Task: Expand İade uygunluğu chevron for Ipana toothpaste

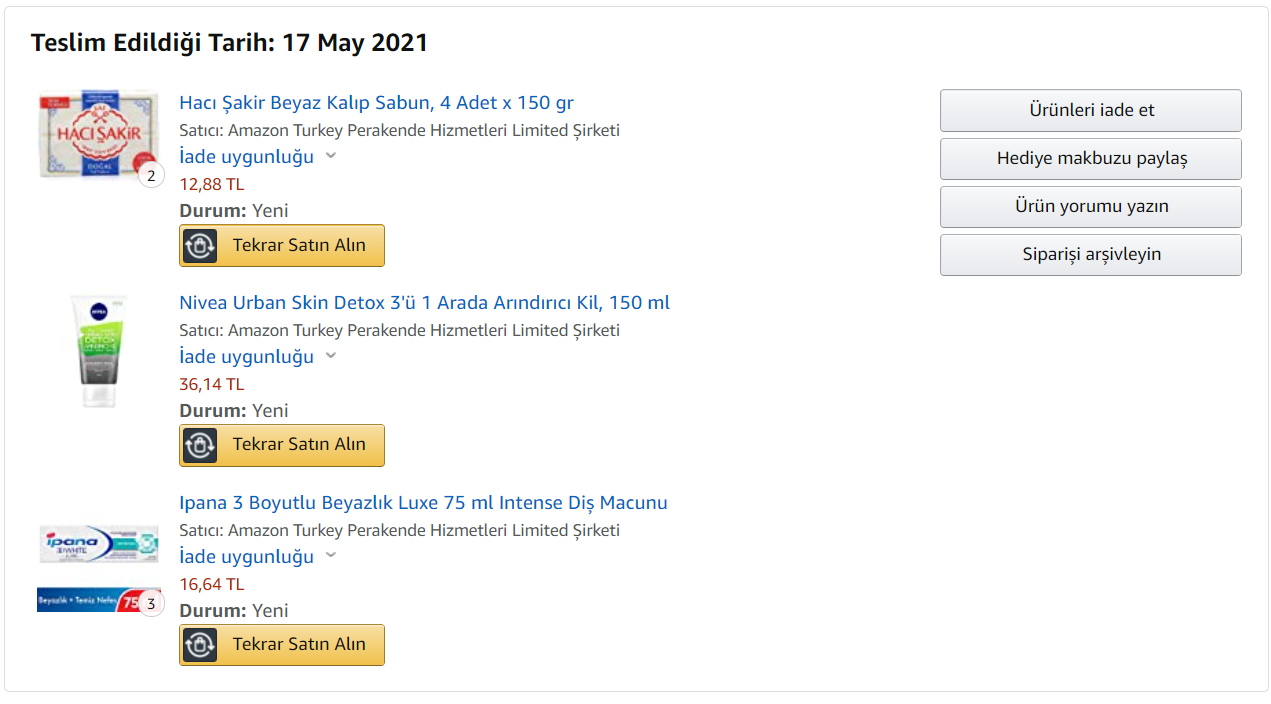Action: (x=331, y=556)
